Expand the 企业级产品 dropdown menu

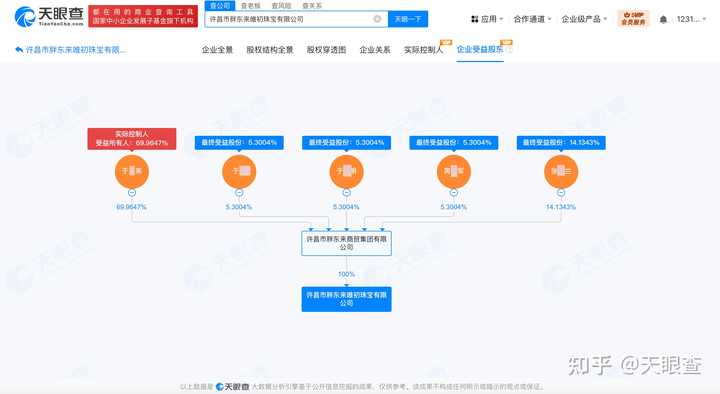click(x=584, y=19)
